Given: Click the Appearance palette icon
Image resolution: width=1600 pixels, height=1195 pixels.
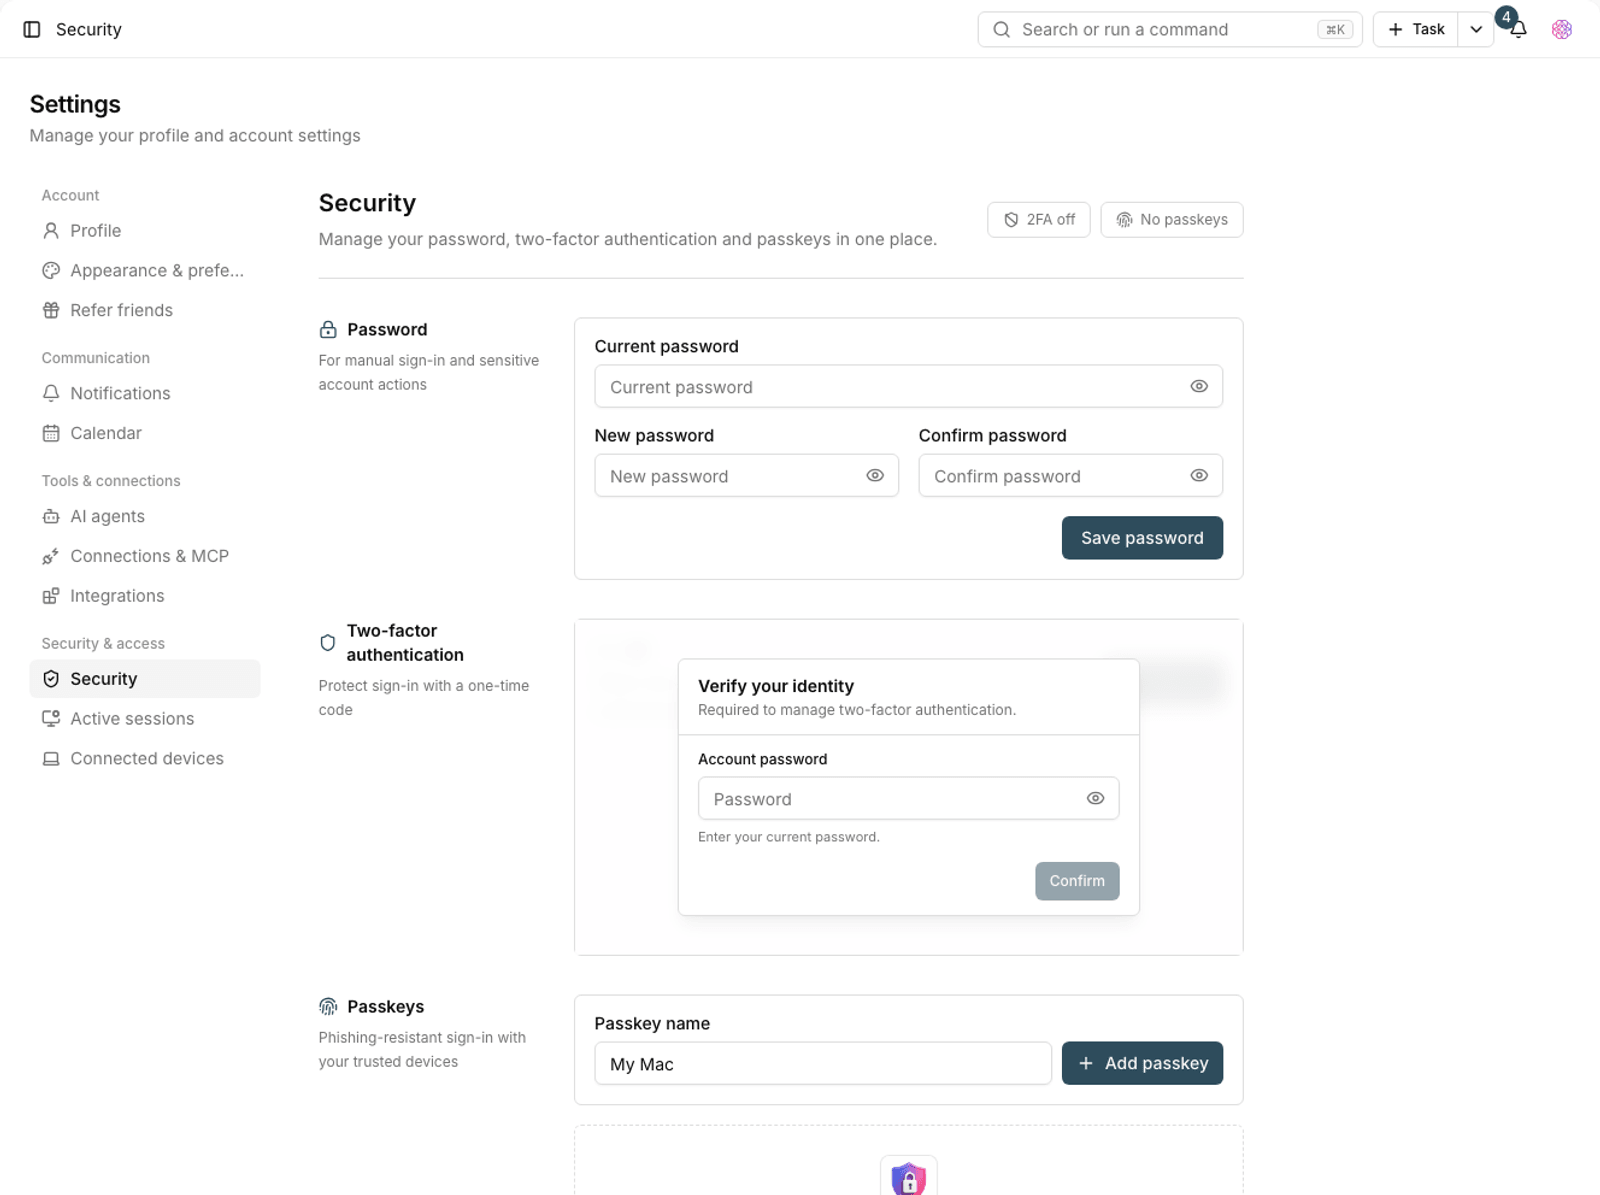Looking at the screenshot, I should pyautogui.click(x=51, y=271).
